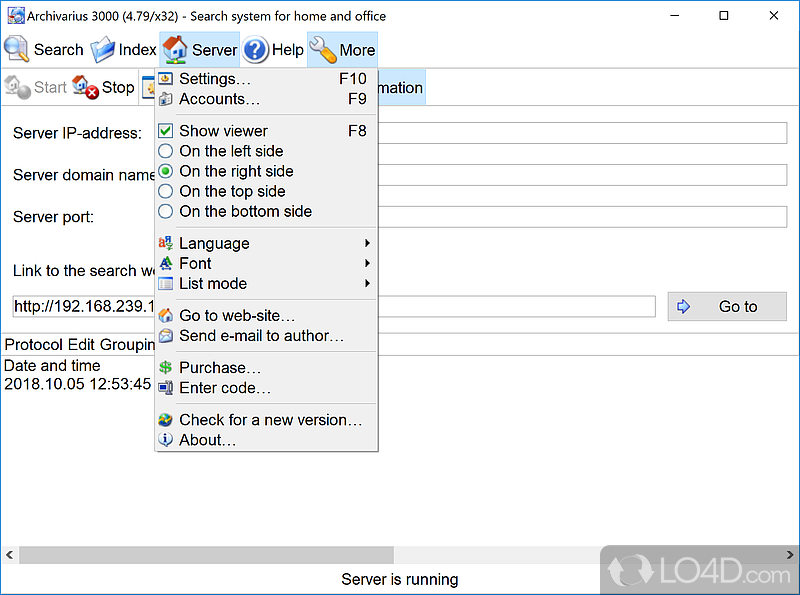Open the Protocol menu
Viewport: 800px width, 595px height.
point(34,344)
